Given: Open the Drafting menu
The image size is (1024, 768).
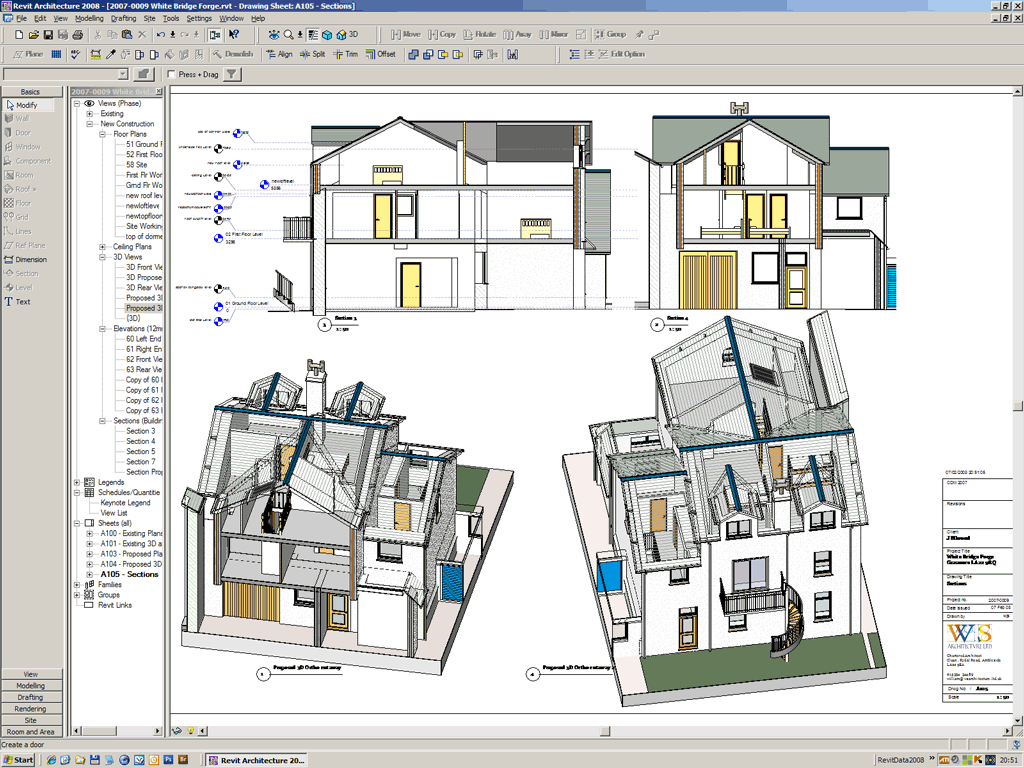Looking at the screenshot, I should coord(123,18).
